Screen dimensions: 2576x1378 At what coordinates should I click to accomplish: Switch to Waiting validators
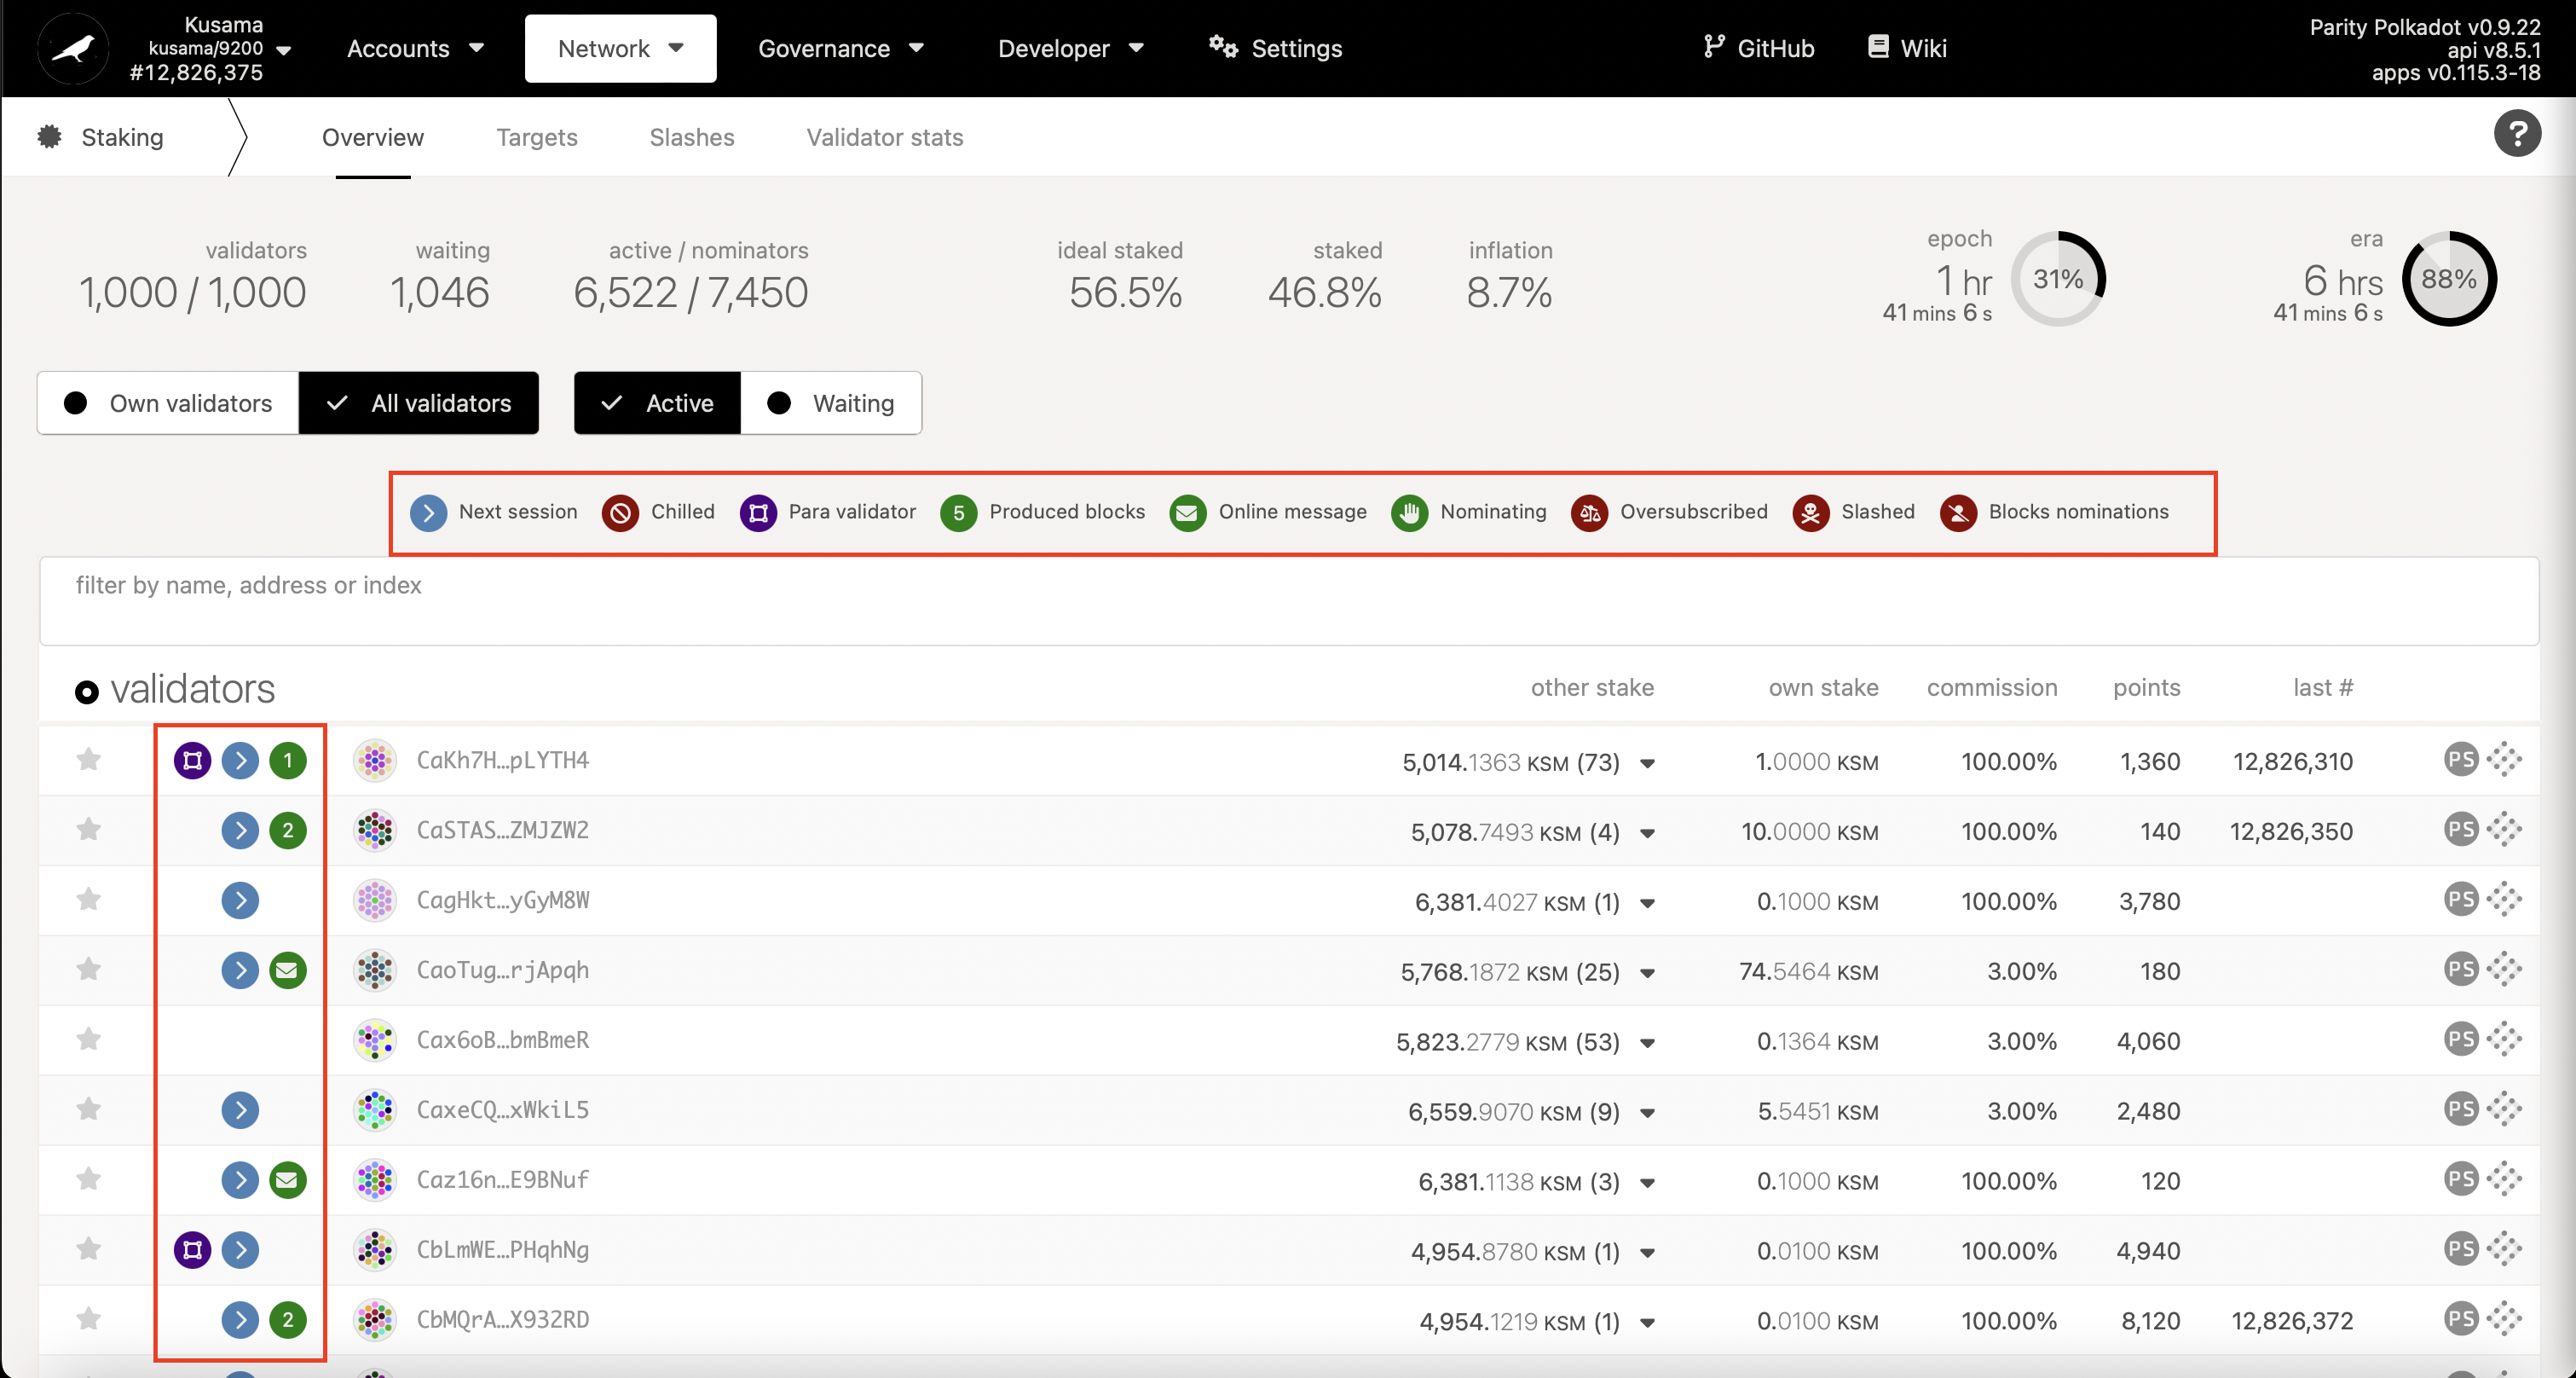pos(831,403)
